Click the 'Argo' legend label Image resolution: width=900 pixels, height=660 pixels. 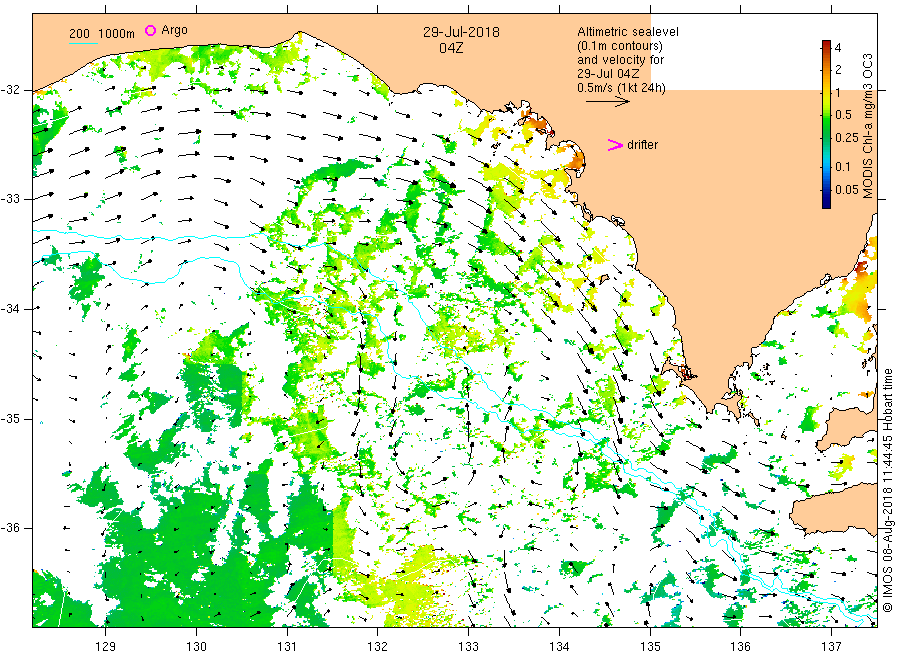pyautogui.click(x=174, y=30)
